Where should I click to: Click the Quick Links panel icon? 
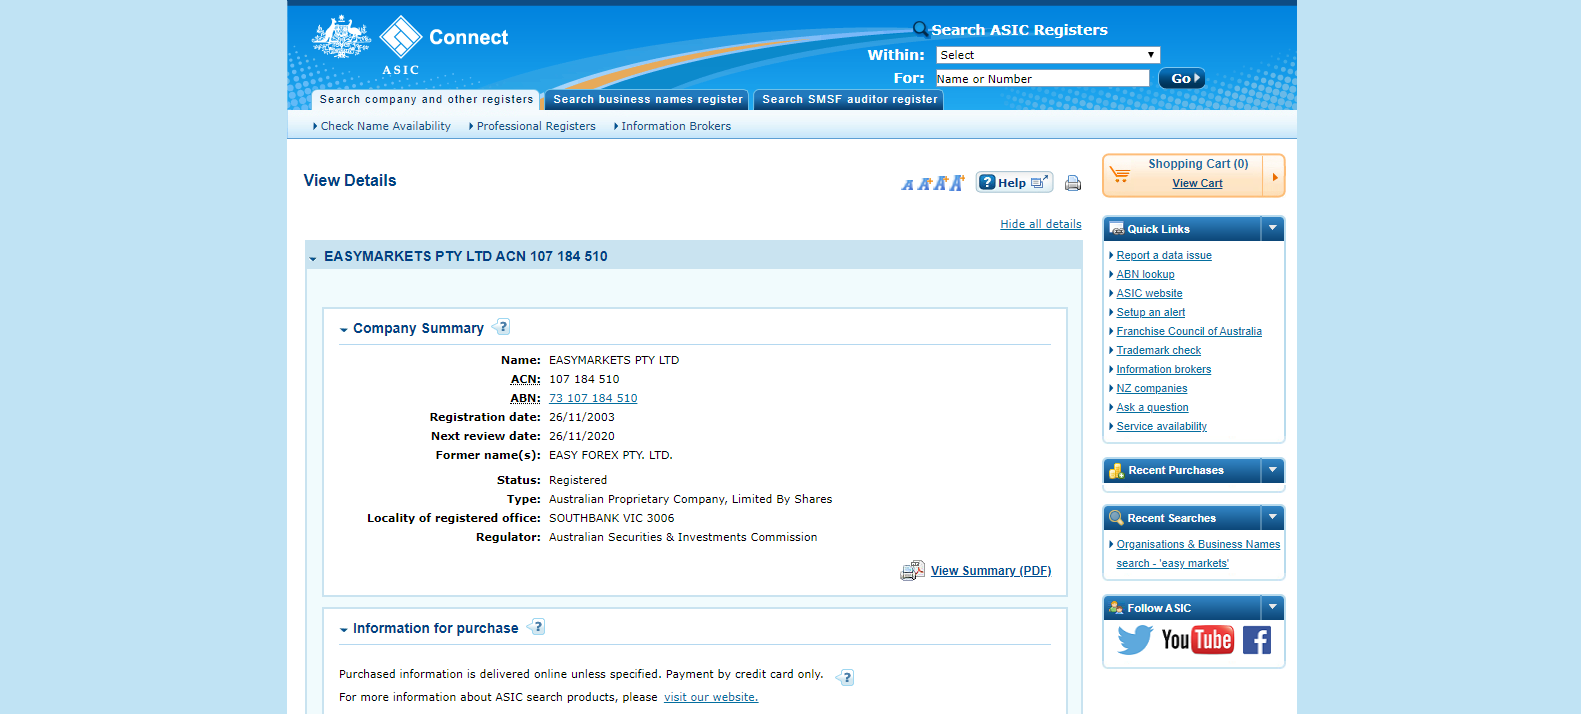pos(1116,229)
